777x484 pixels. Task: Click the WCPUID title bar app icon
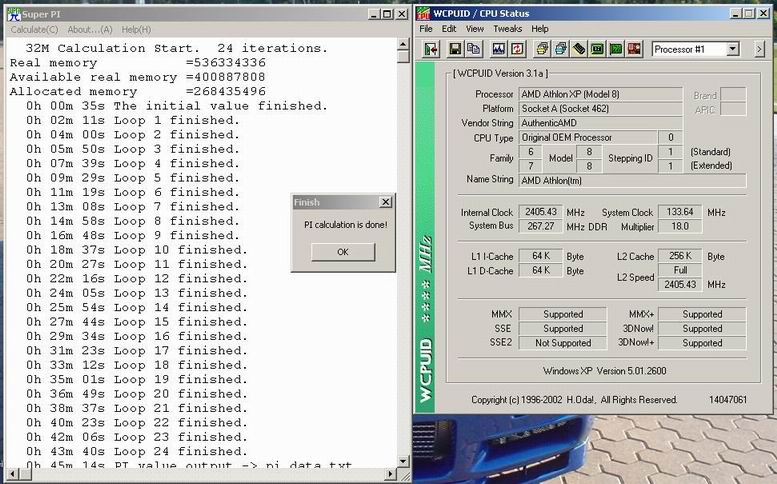point(423,13)
